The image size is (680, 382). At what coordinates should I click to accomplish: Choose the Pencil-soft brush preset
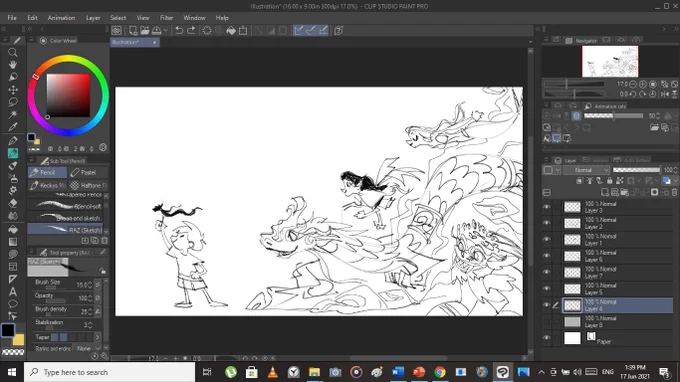(x=65, y=206)
